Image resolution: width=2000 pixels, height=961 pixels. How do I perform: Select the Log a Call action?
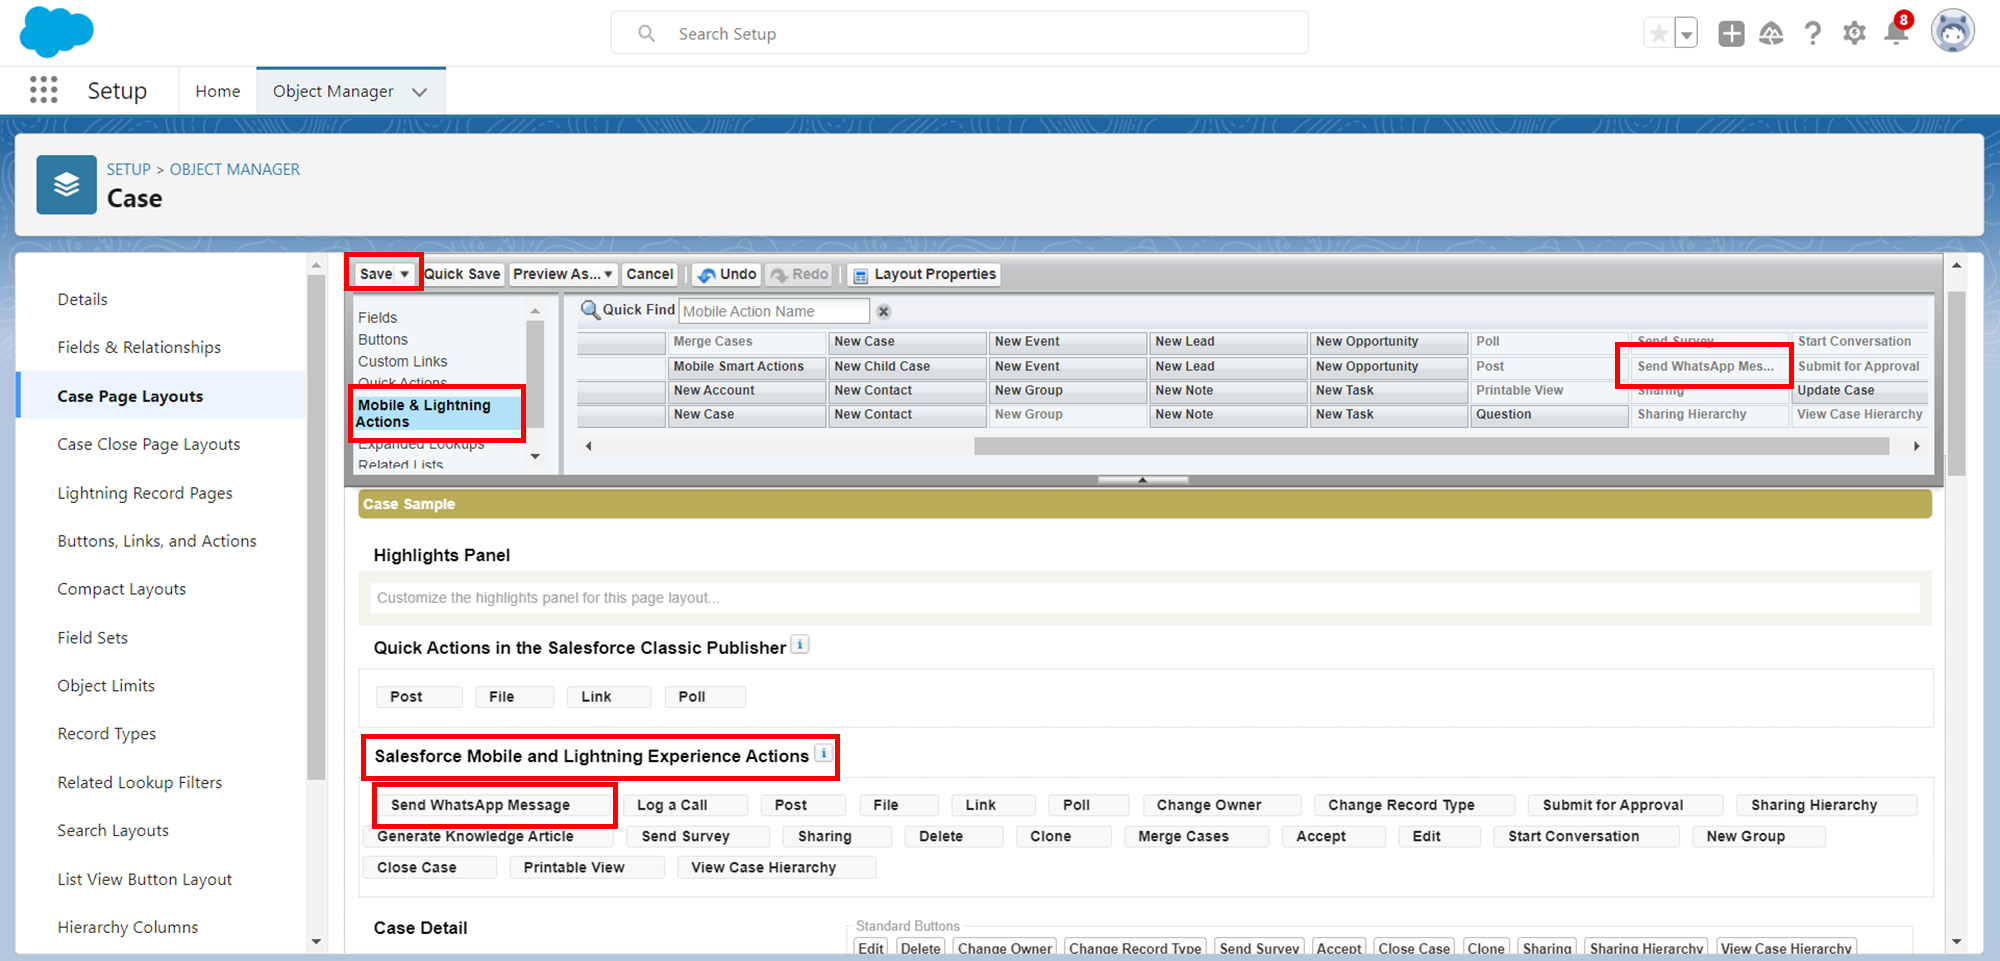pos(685,805)
